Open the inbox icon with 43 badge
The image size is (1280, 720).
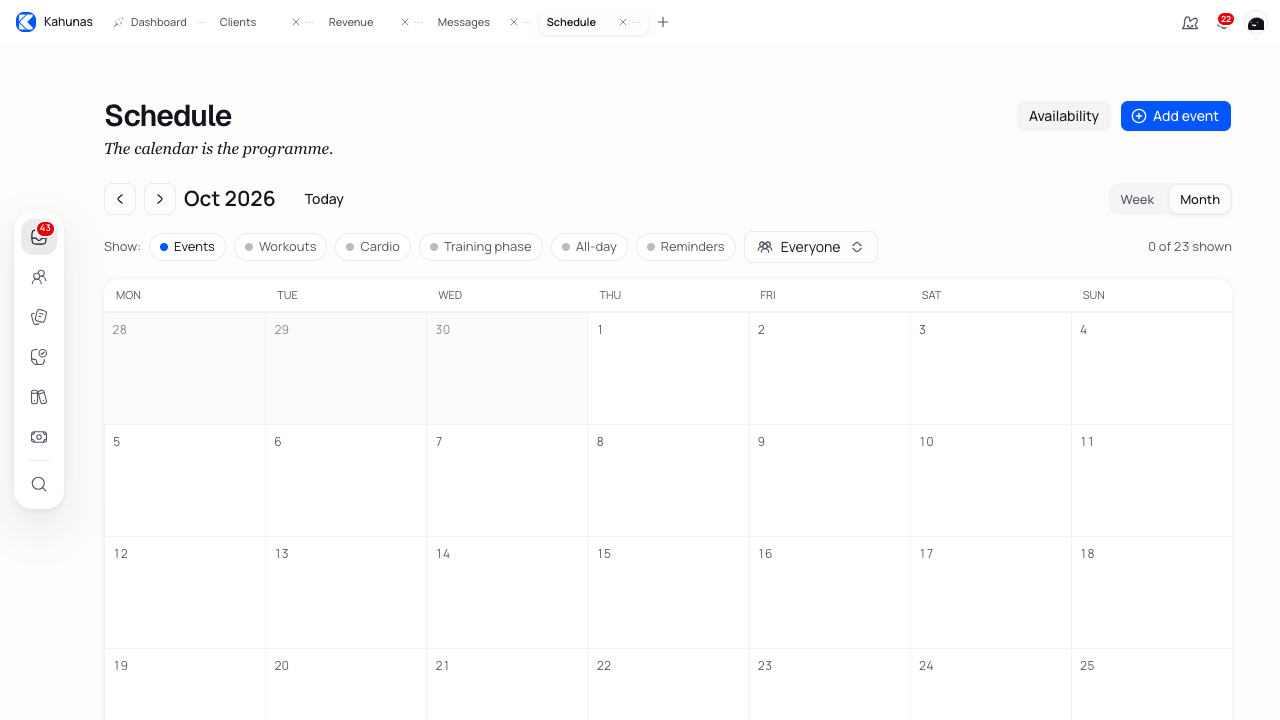(39, 237)
